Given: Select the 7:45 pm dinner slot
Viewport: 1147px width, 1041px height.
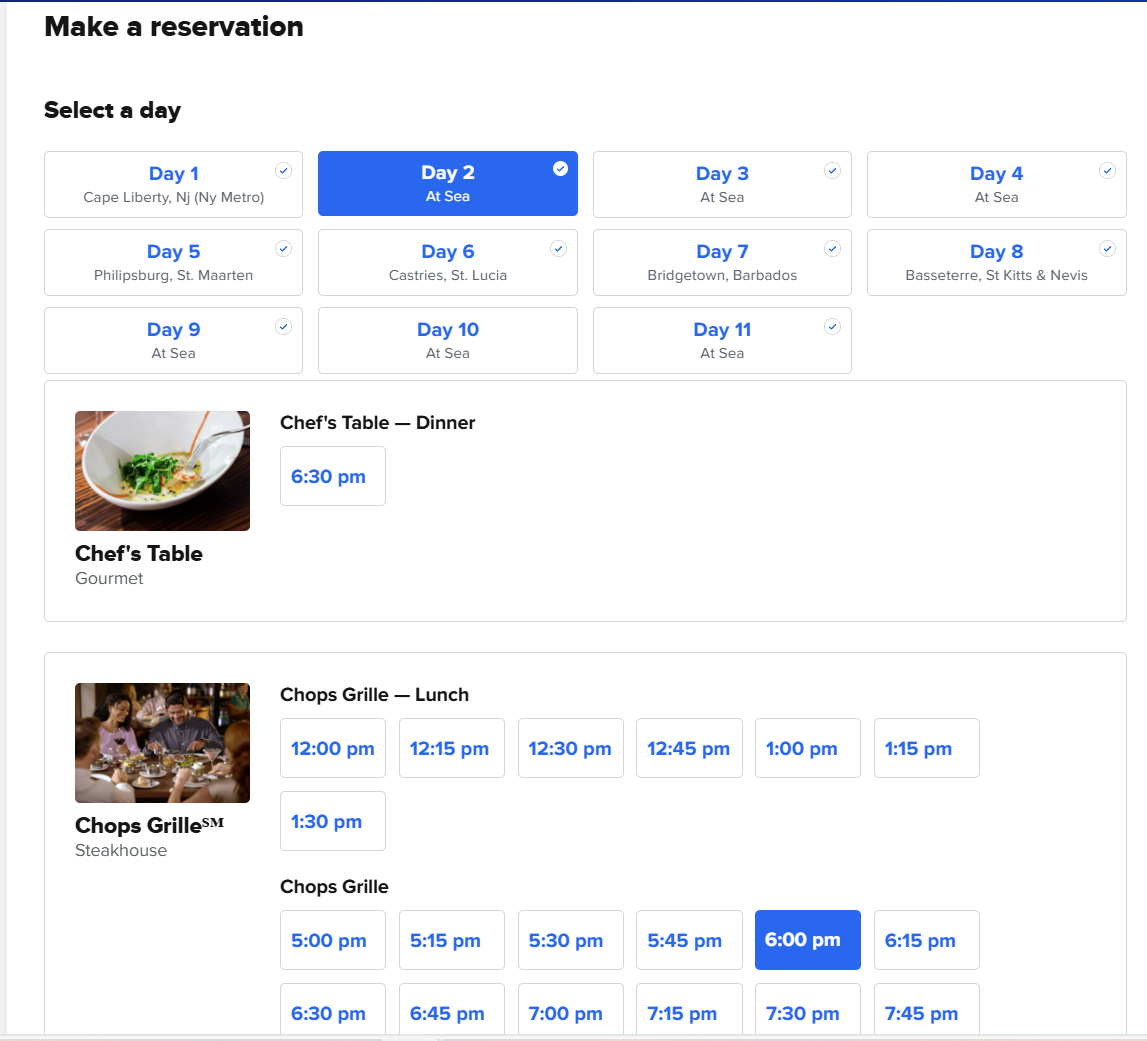Looking at the screenshot, I should pos(926,1013).
